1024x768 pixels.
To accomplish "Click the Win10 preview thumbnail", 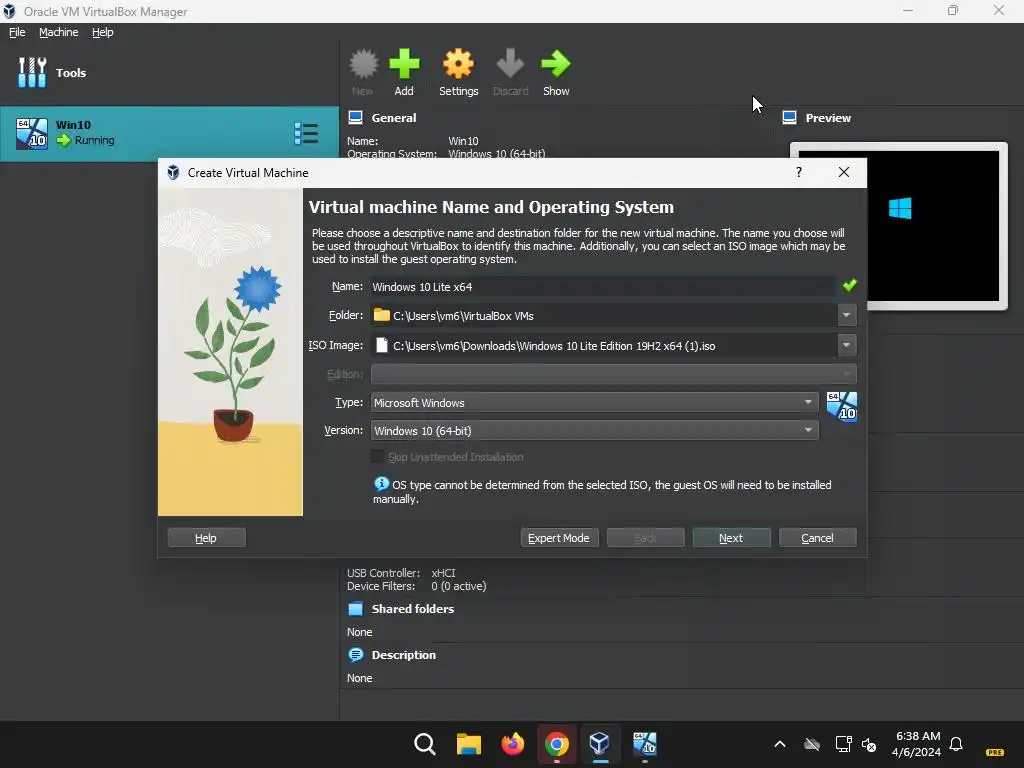I will (x=899, y=226).
